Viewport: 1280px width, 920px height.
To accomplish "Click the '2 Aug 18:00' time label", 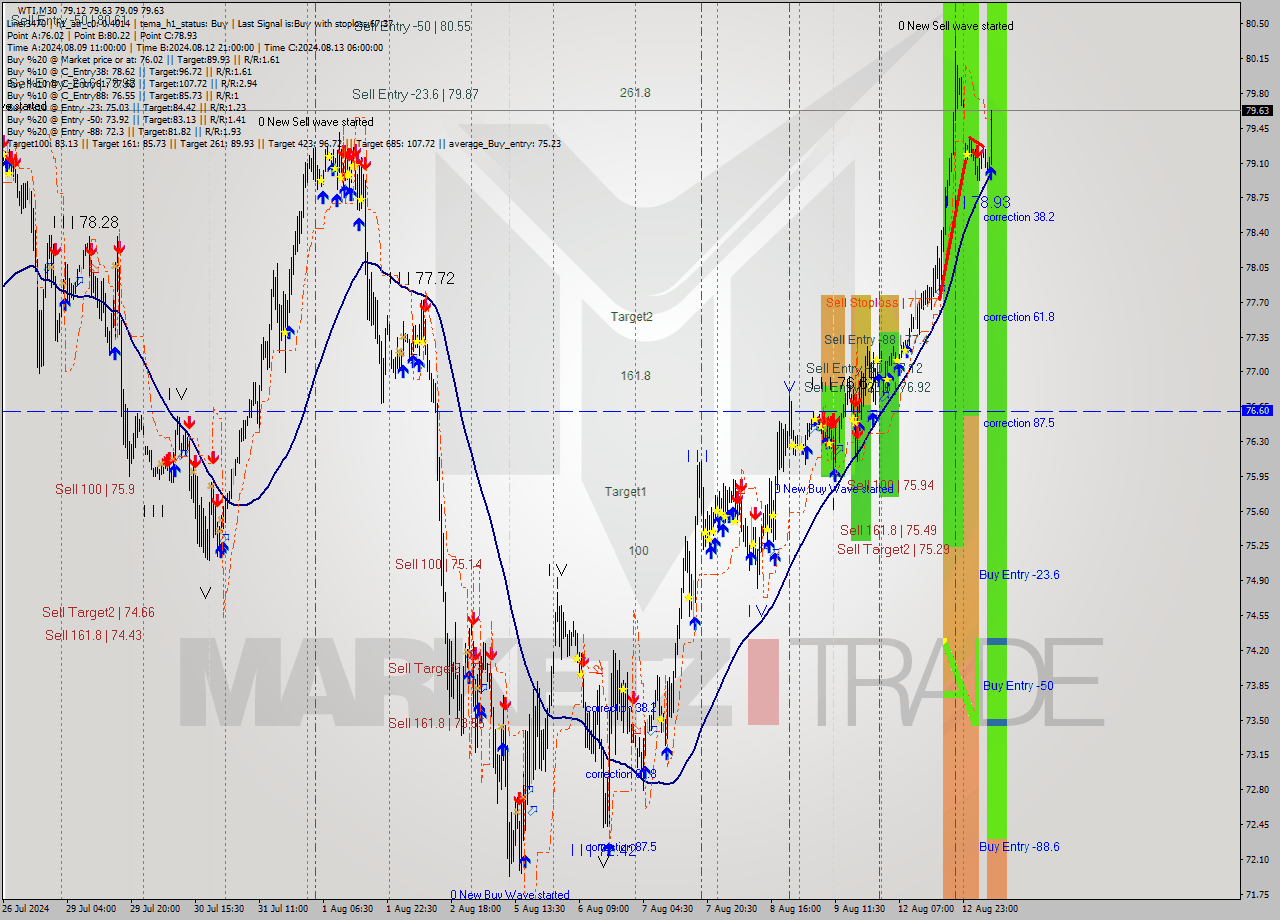I will pyautogui.click(x=475, y=909).
